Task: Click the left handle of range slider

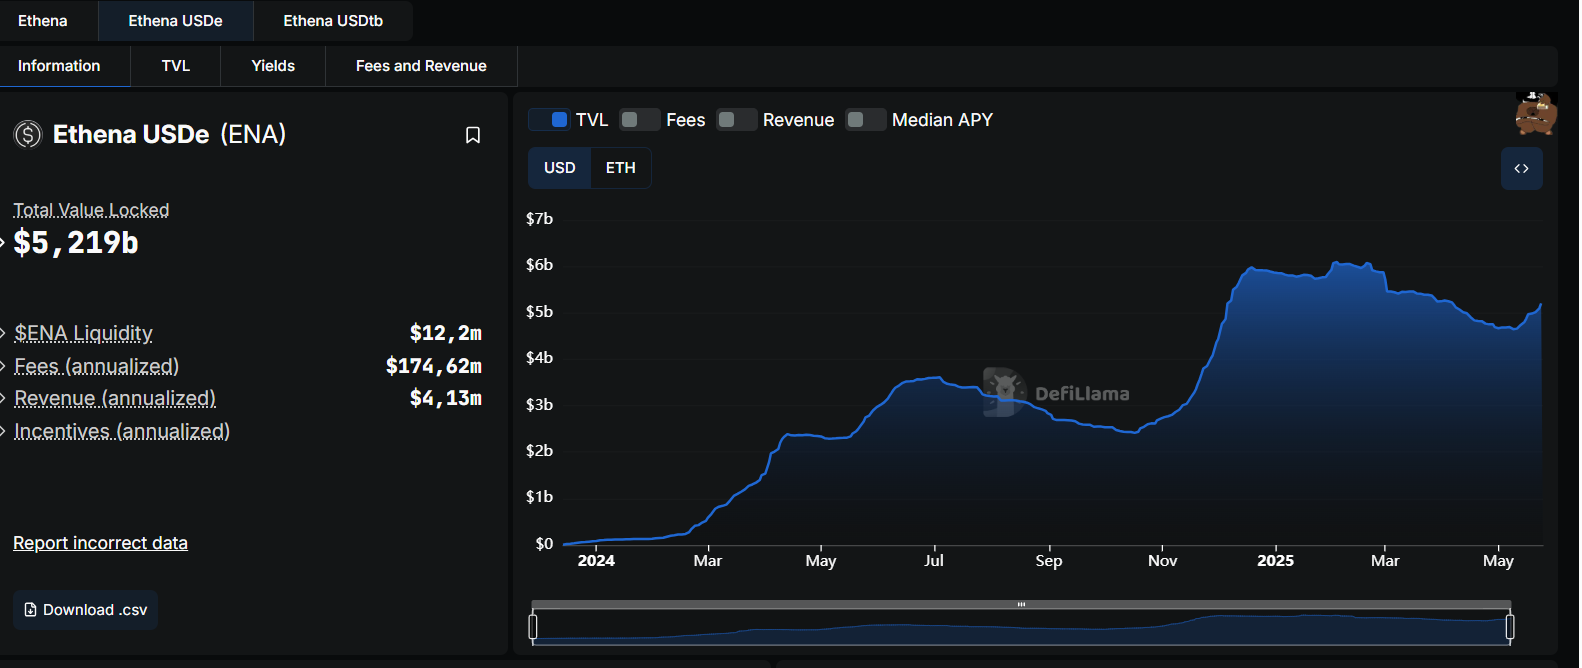Action: (533, 627)
